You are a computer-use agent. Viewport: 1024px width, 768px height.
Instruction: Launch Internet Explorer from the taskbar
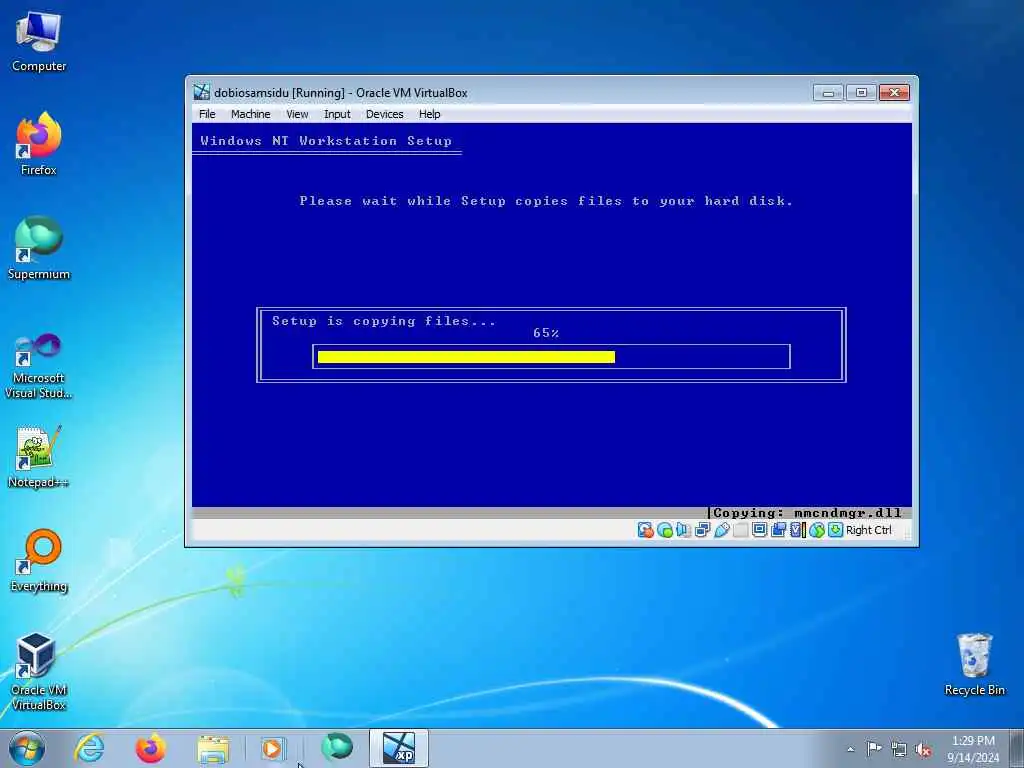tap(89, 748)
